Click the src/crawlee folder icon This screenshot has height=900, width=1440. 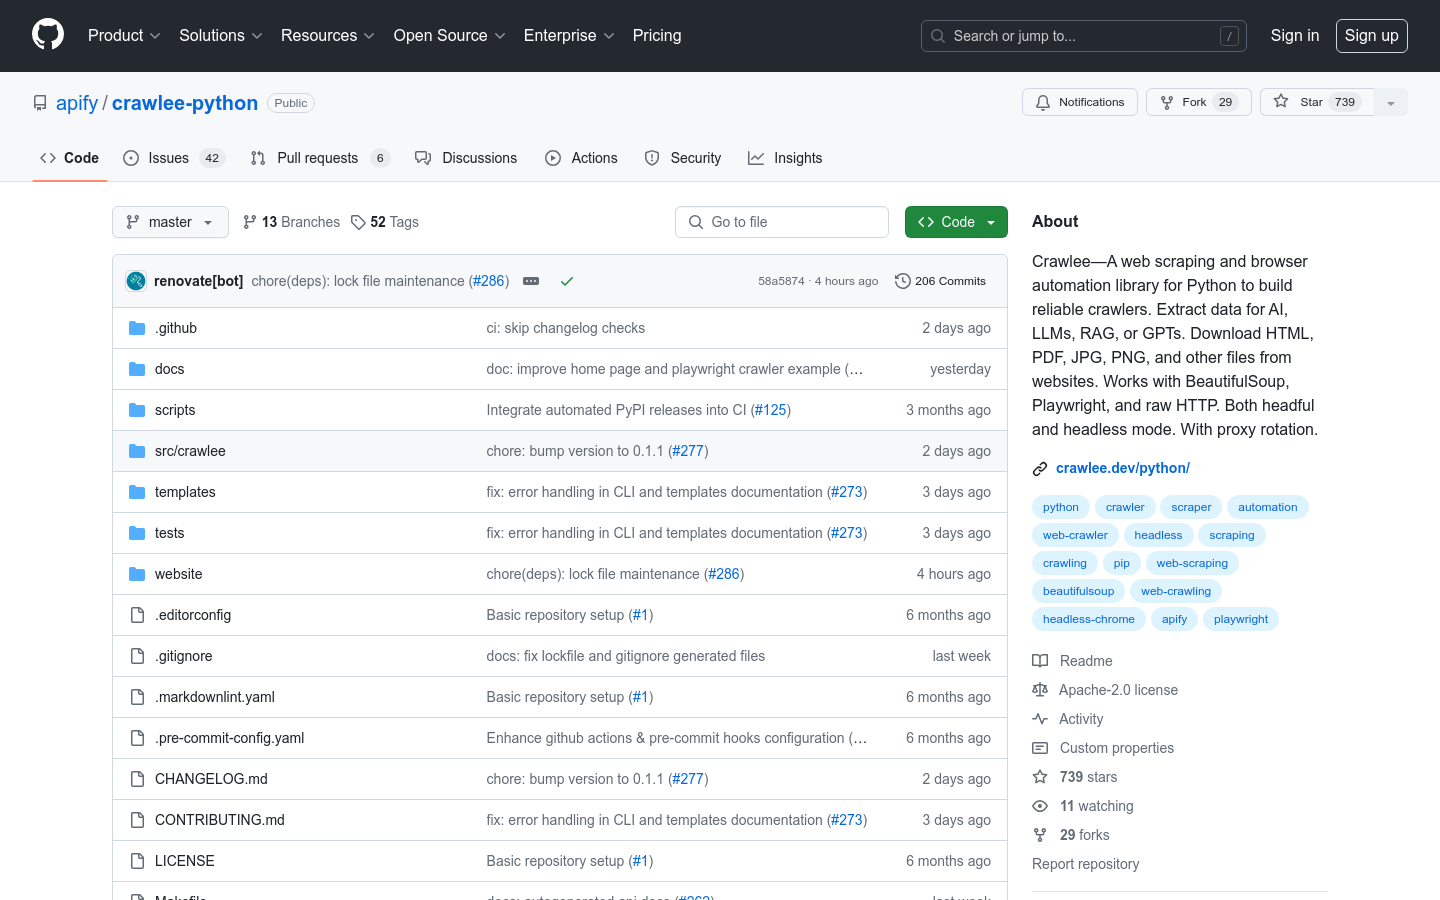pos(137,451)
